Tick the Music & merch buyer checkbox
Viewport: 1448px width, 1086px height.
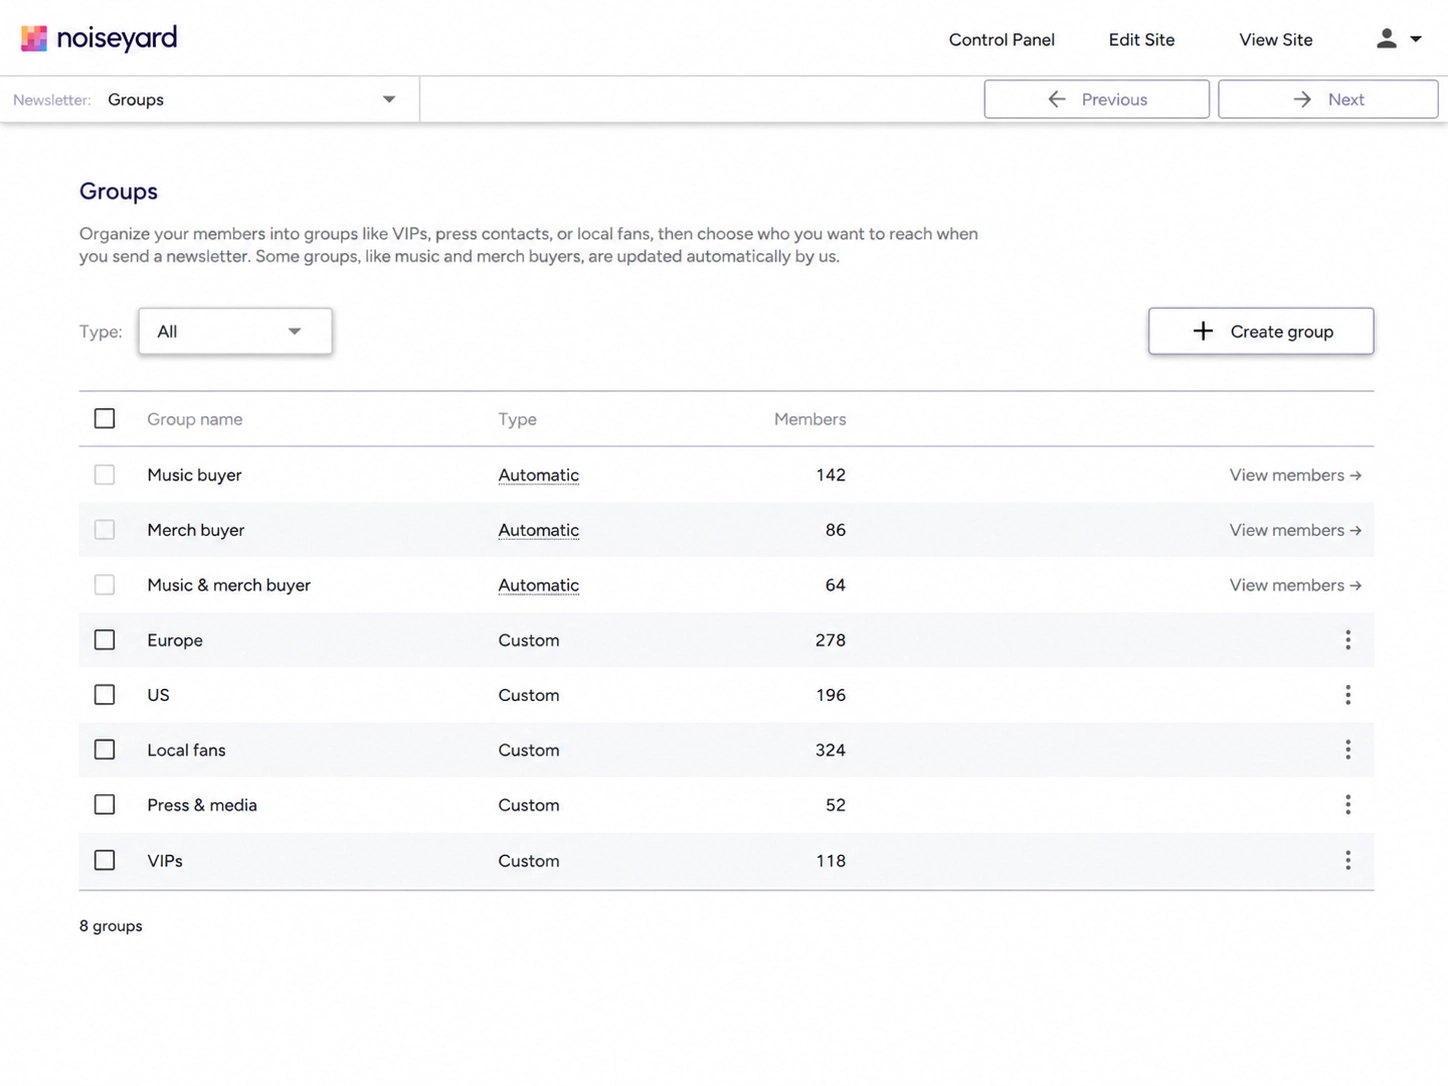pos(104,585)
